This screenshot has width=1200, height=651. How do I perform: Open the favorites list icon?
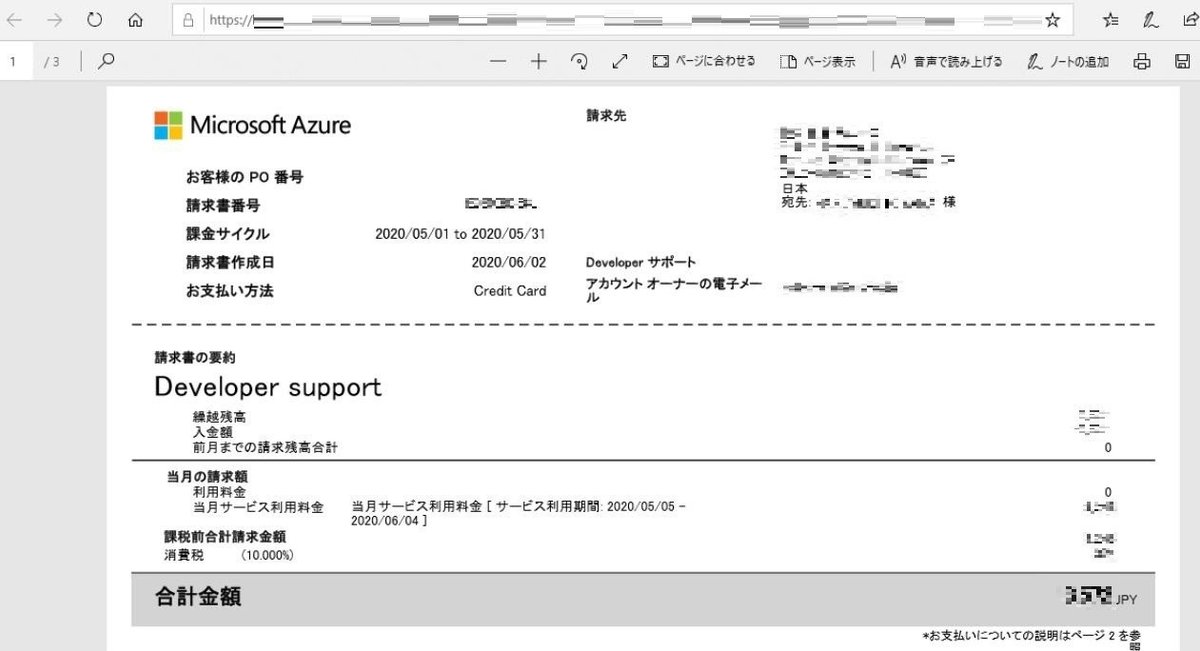[x=1112, y=19]
